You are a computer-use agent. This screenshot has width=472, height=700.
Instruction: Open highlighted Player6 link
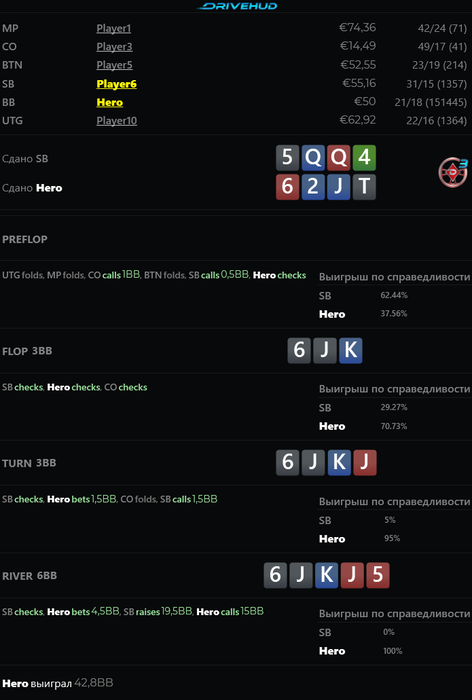[x=117, y=84]
